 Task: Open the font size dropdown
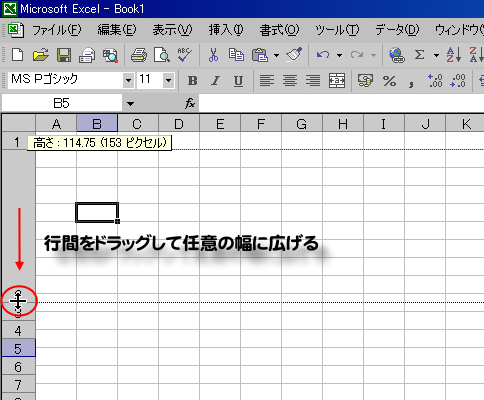(168, 80)
